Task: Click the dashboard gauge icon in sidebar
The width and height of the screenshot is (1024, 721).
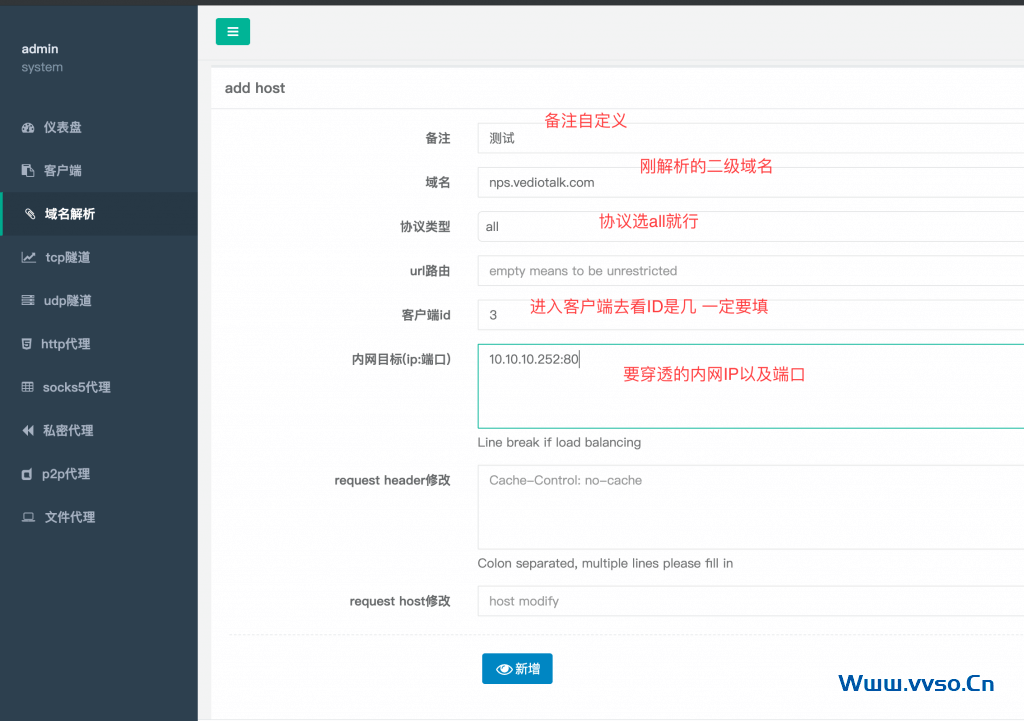Action: [28, 128]
